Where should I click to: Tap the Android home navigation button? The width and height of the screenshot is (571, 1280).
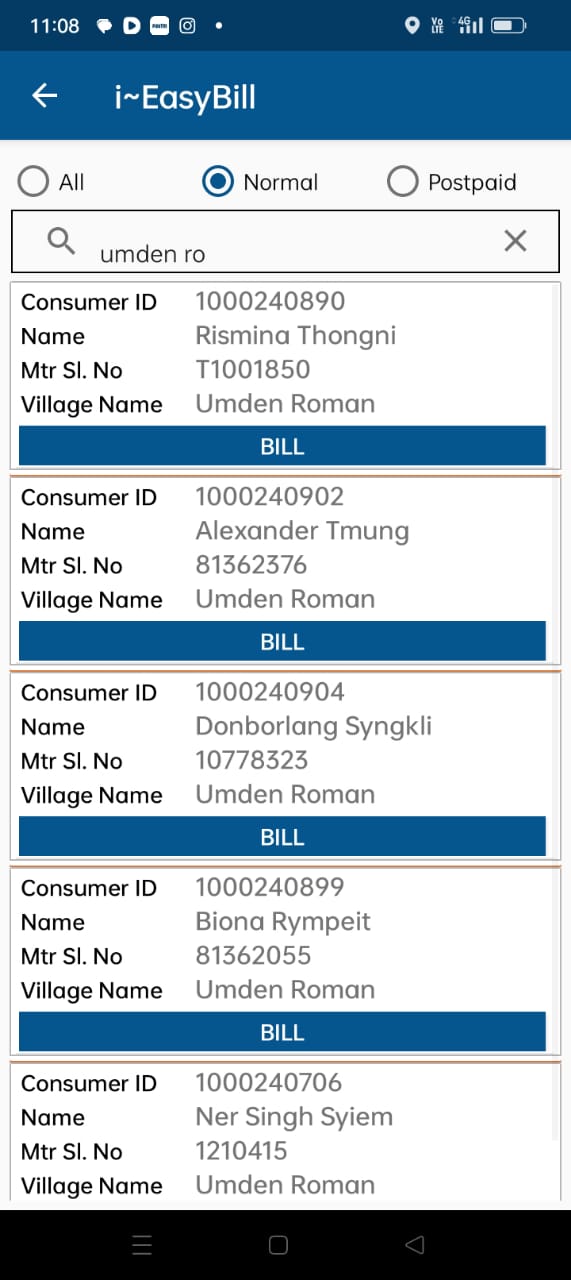279,1245
